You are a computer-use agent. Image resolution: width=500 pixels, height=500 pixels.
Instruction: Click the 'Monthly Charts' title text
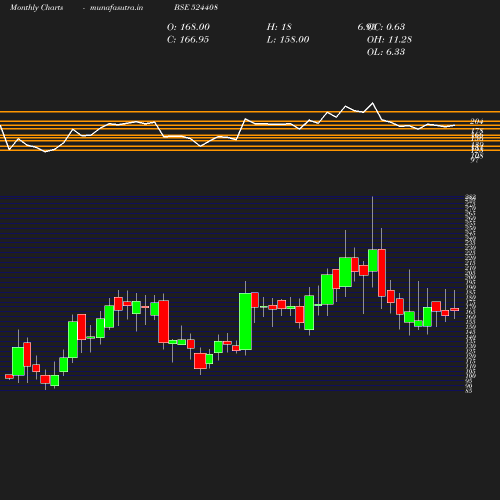click(x=36, y=7)
